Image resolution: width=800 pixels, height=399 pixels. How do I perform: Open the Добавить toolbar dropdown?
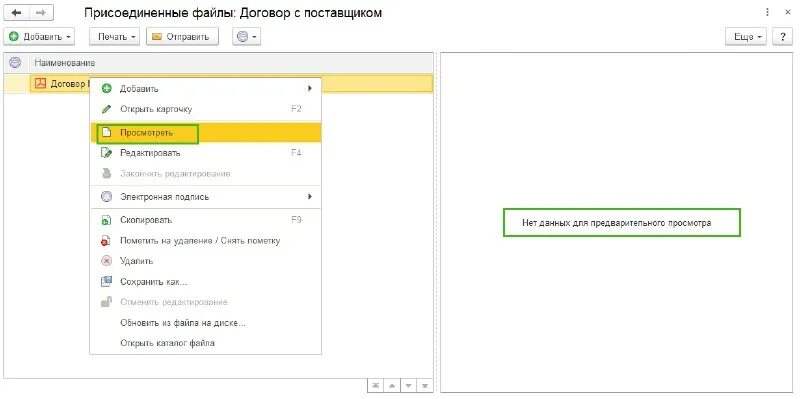pyautogui.click(x=39, y=37)
